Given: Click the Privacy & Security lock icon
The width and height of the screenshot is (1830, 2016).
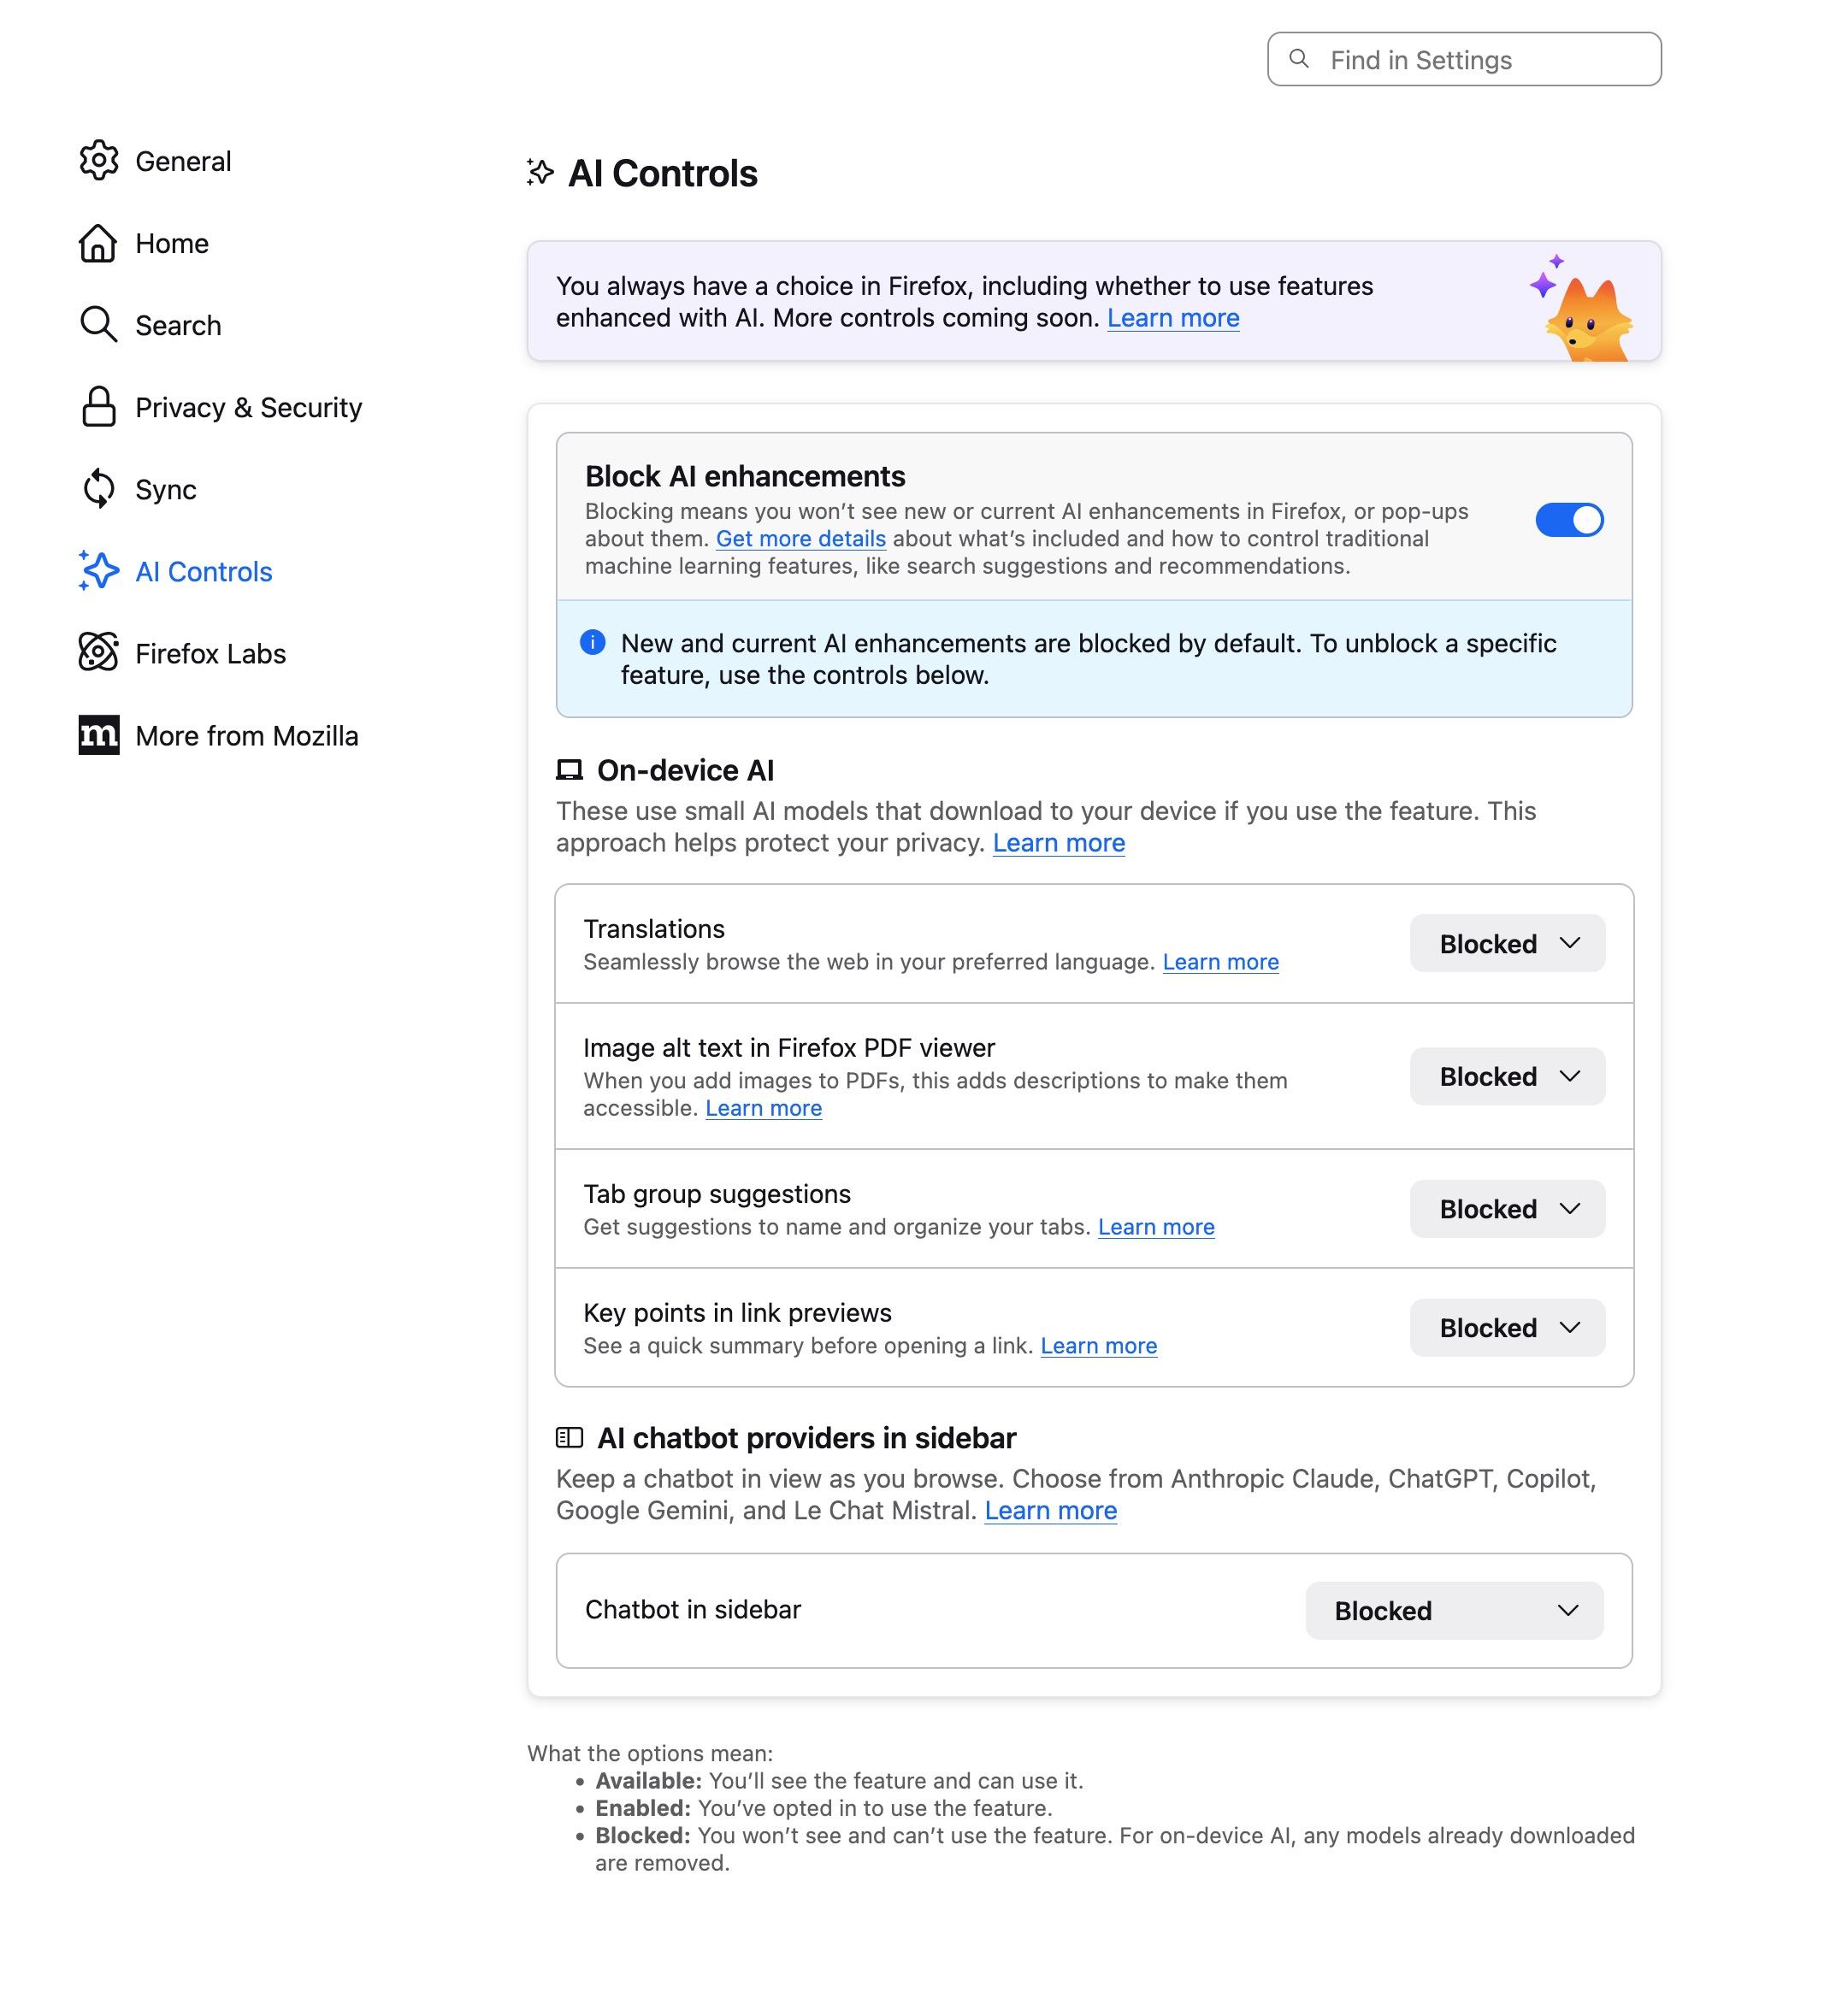Looking at the screenshot, I should click(98, 407).
